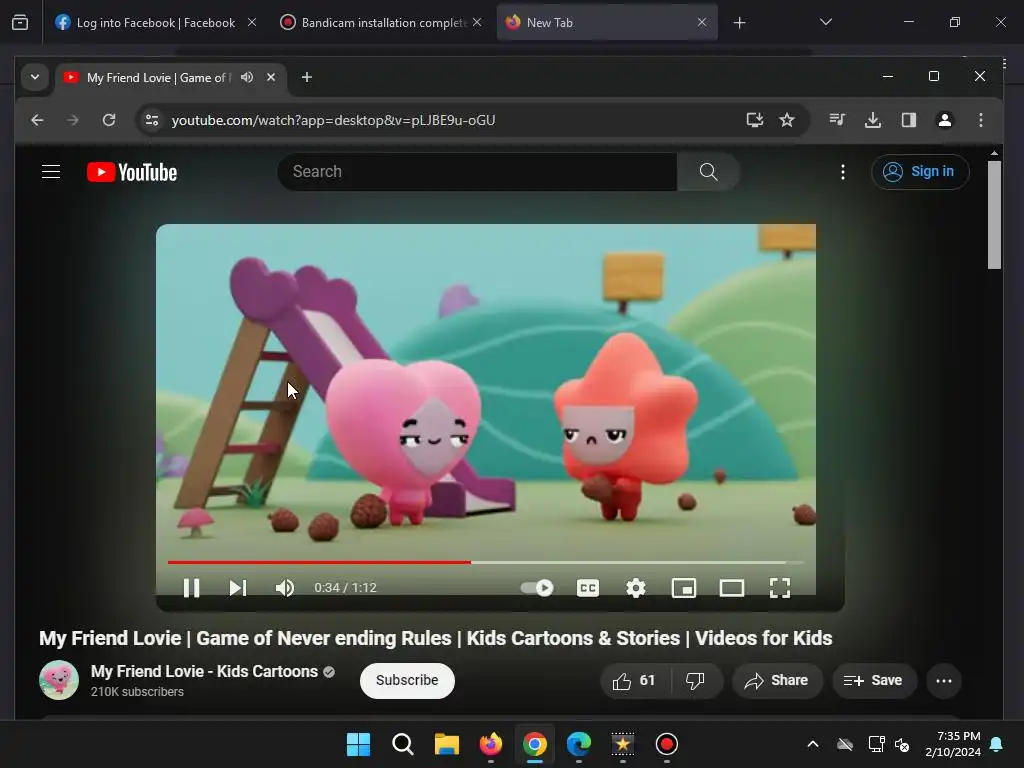Bookmark this page star icon
The image size is (1024, 768).
pos(787,120)
